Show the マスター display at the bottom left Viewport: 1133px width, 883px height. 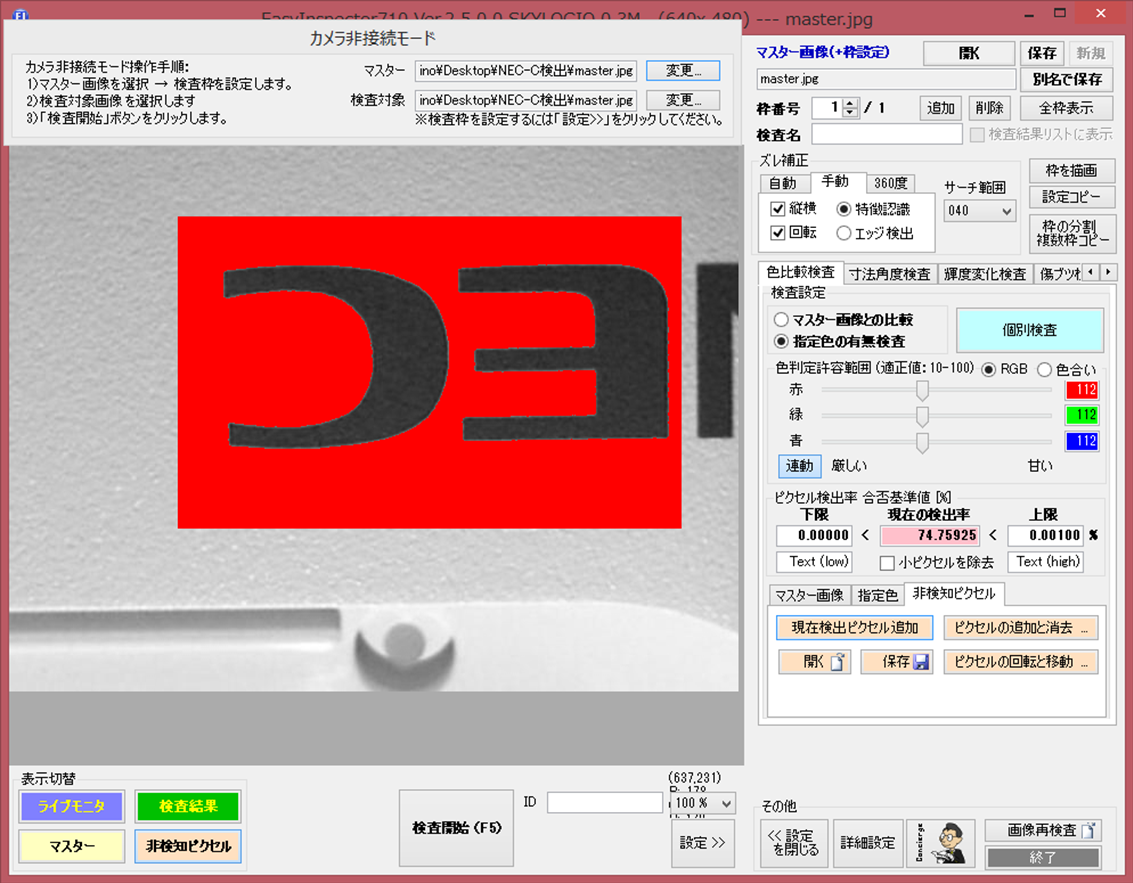72,845
